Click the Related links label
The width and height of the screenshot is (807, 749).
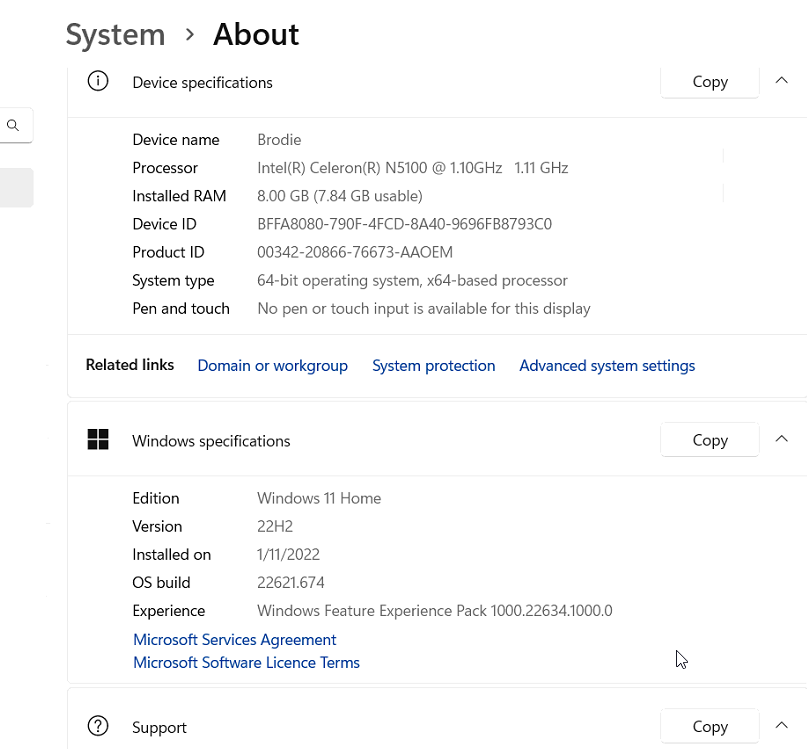pos(130,365)
